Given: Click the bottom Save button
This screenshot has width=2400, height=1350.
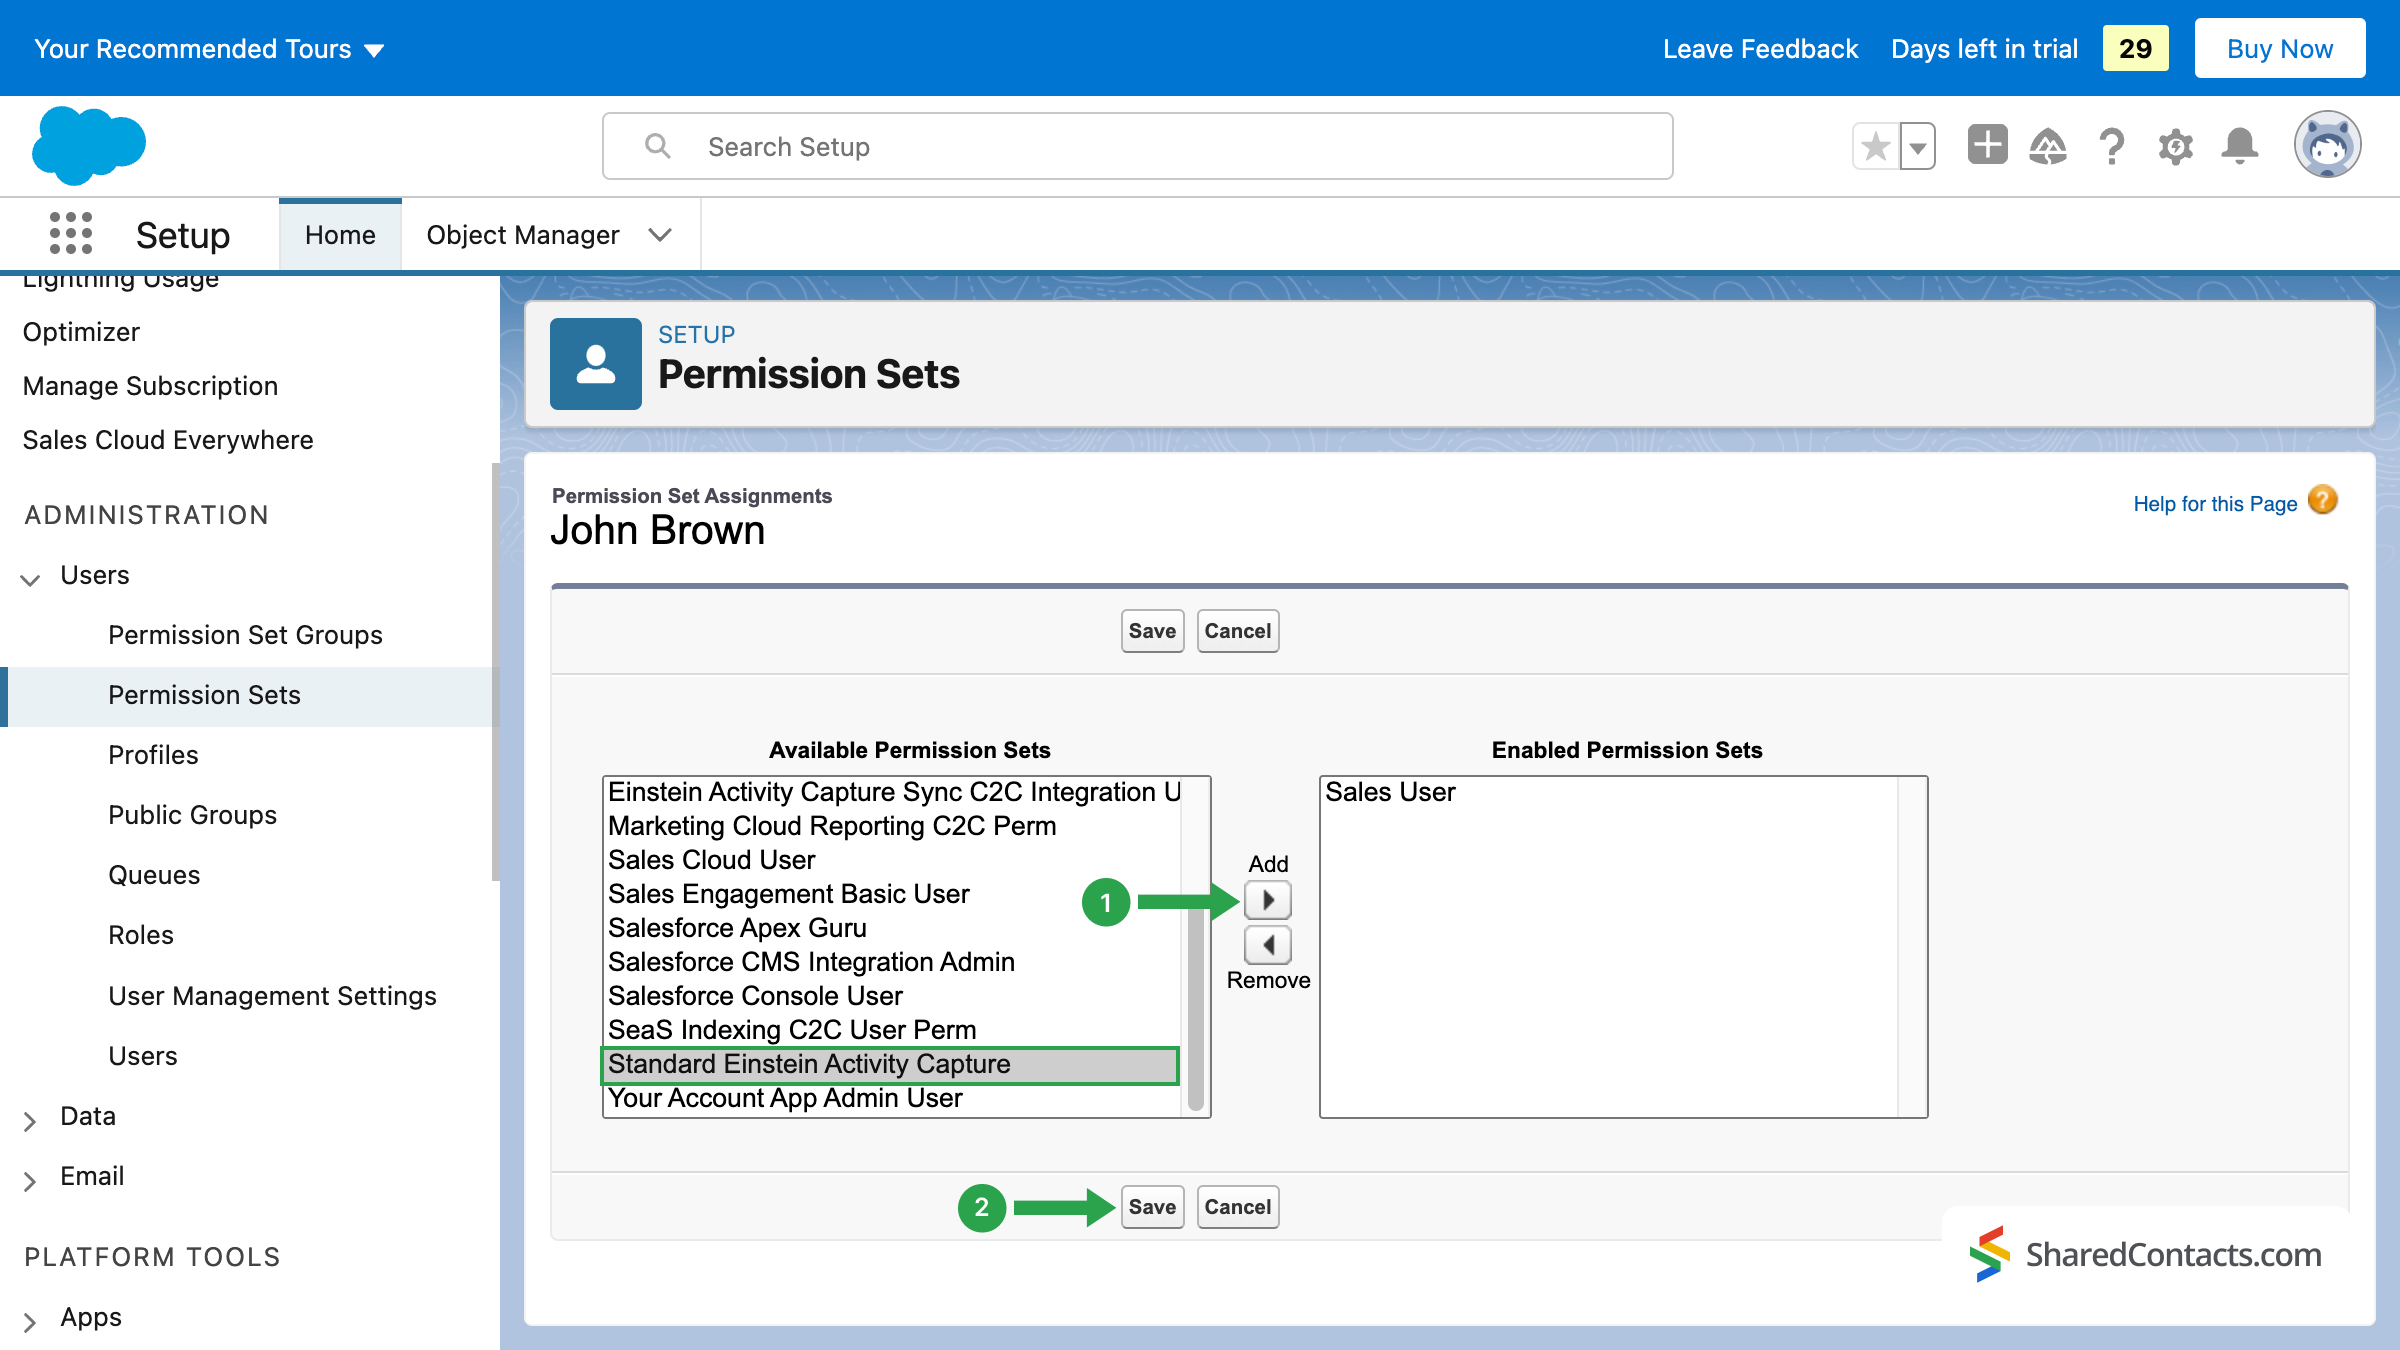Looking at the screenshot, I should point(1152,1207).
